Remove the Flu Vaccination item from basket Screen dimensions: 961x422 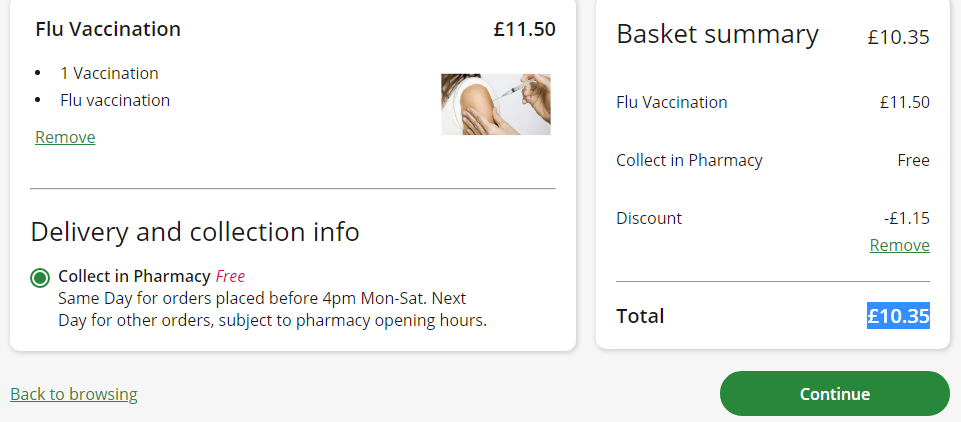pyautogui.click(x=65, y=137)
